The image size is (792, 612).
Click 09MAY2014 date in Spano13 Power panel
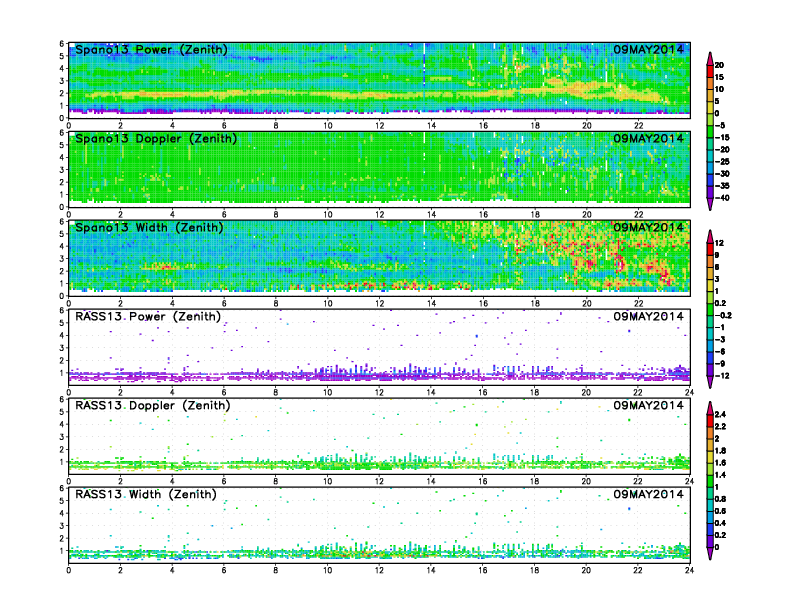(x=649, y=49)
